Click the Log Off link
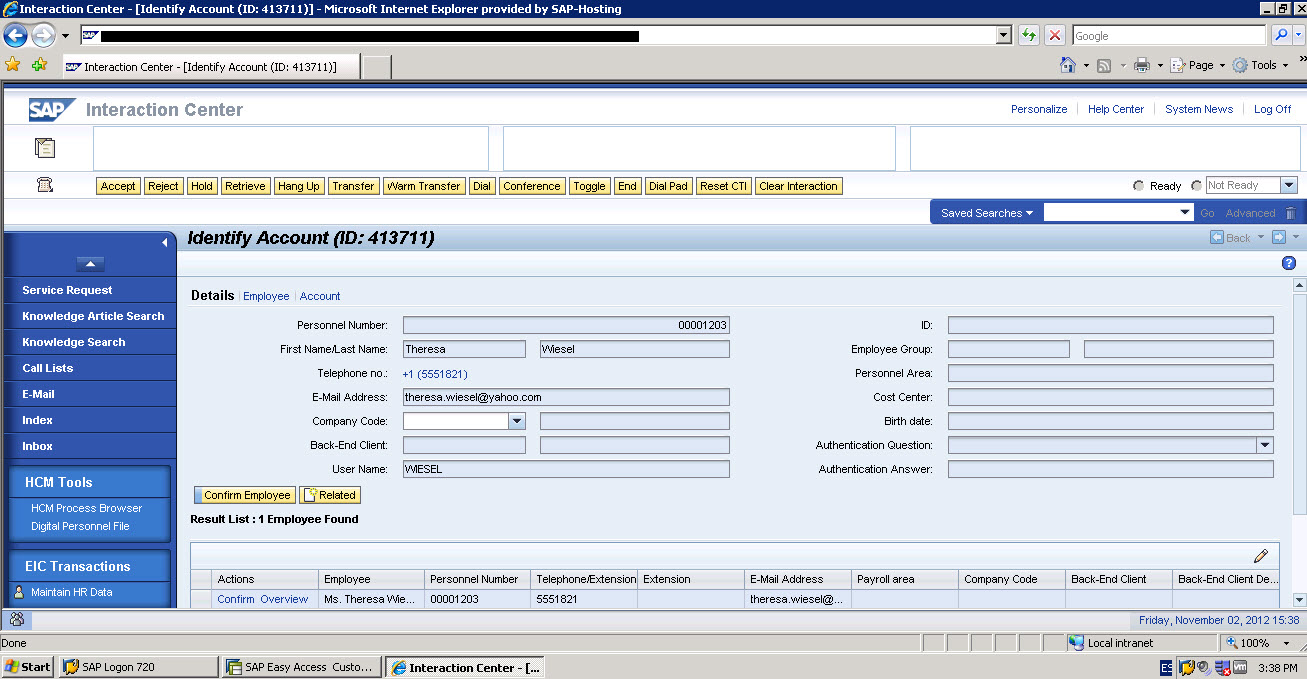 click(x=1272, y=109)
